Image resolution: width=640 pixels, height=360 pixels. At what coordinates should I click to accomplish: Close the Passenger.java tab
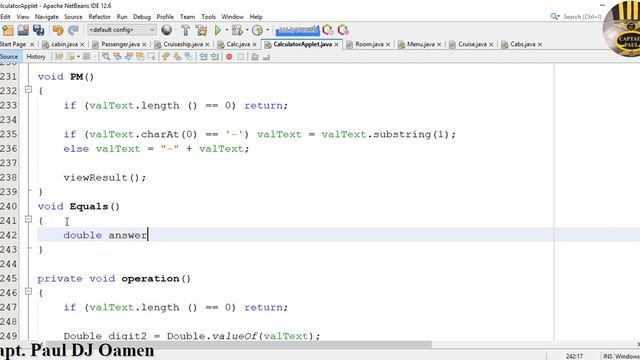[x=144, y=44]
